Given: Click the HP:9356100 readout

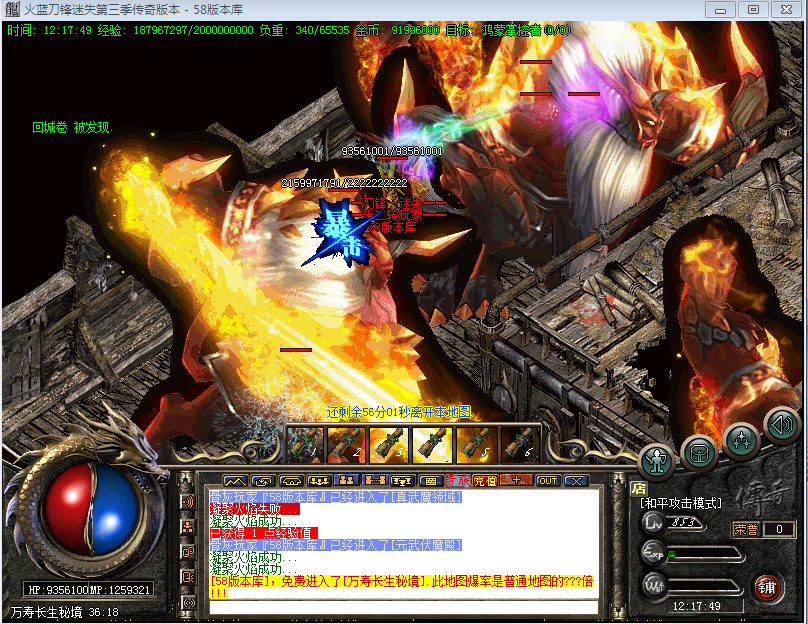Looking at the screenshot, I should coord(59,590).
